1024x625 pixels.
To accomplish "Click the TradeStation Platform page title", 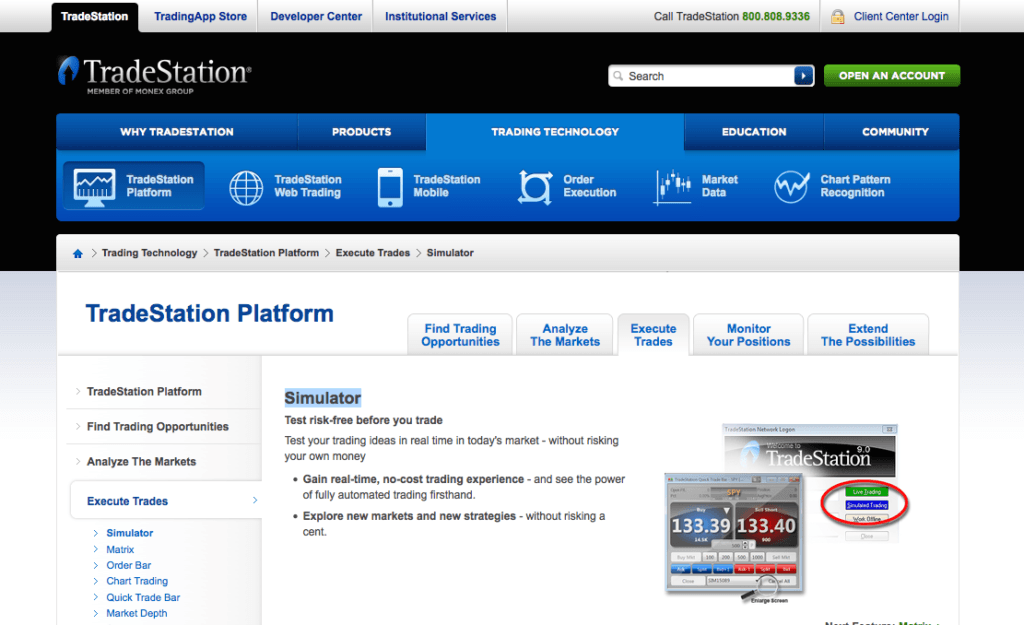I will coord(210,313).
